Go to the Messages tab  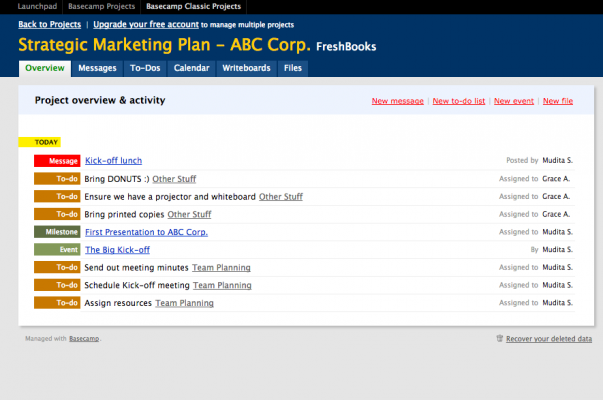pos(97,68)
